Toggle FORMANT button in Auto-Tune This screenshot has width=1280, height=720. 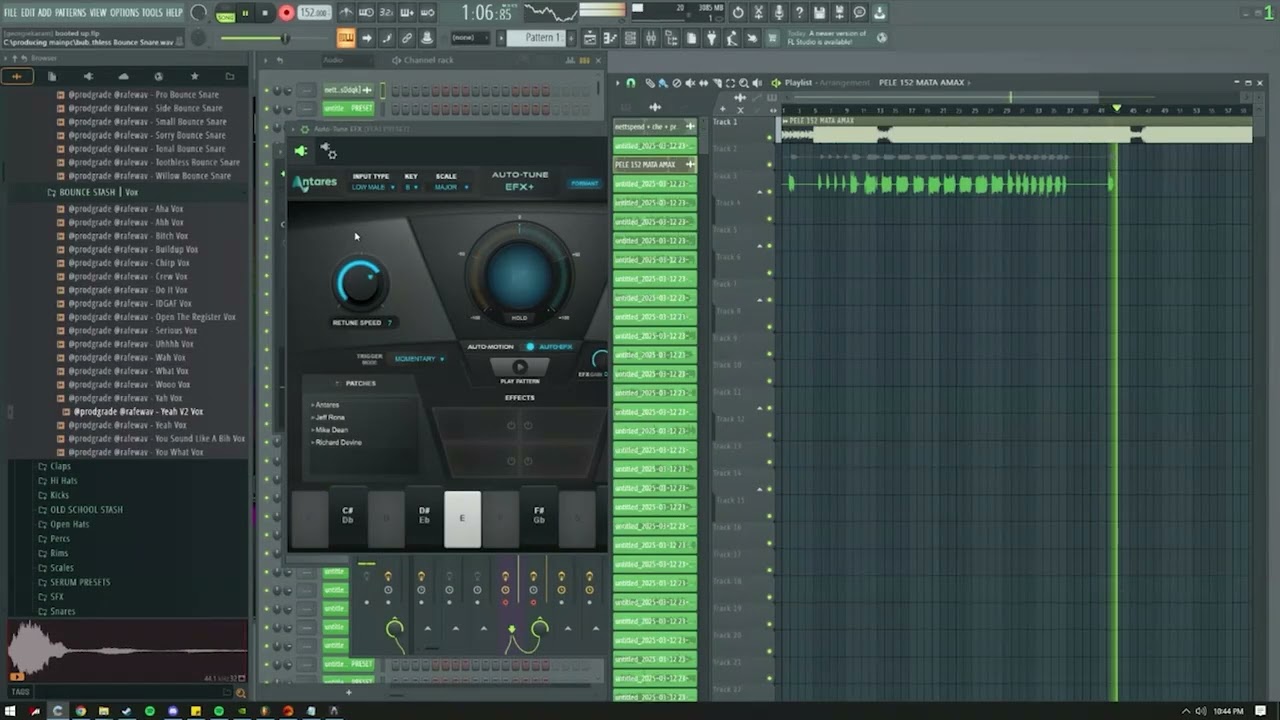tap(584, 183)
